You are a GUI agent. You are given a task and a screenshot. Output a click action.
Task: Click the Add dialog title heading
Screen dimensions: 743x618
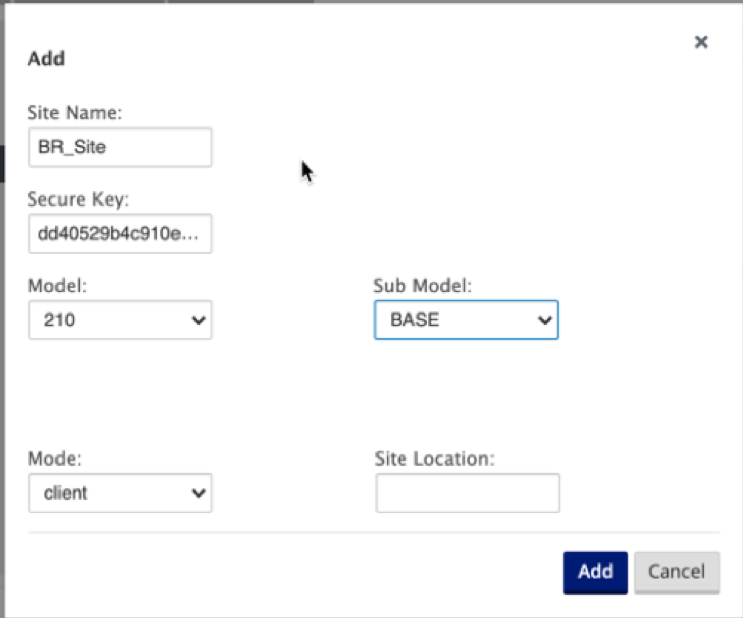46,59
